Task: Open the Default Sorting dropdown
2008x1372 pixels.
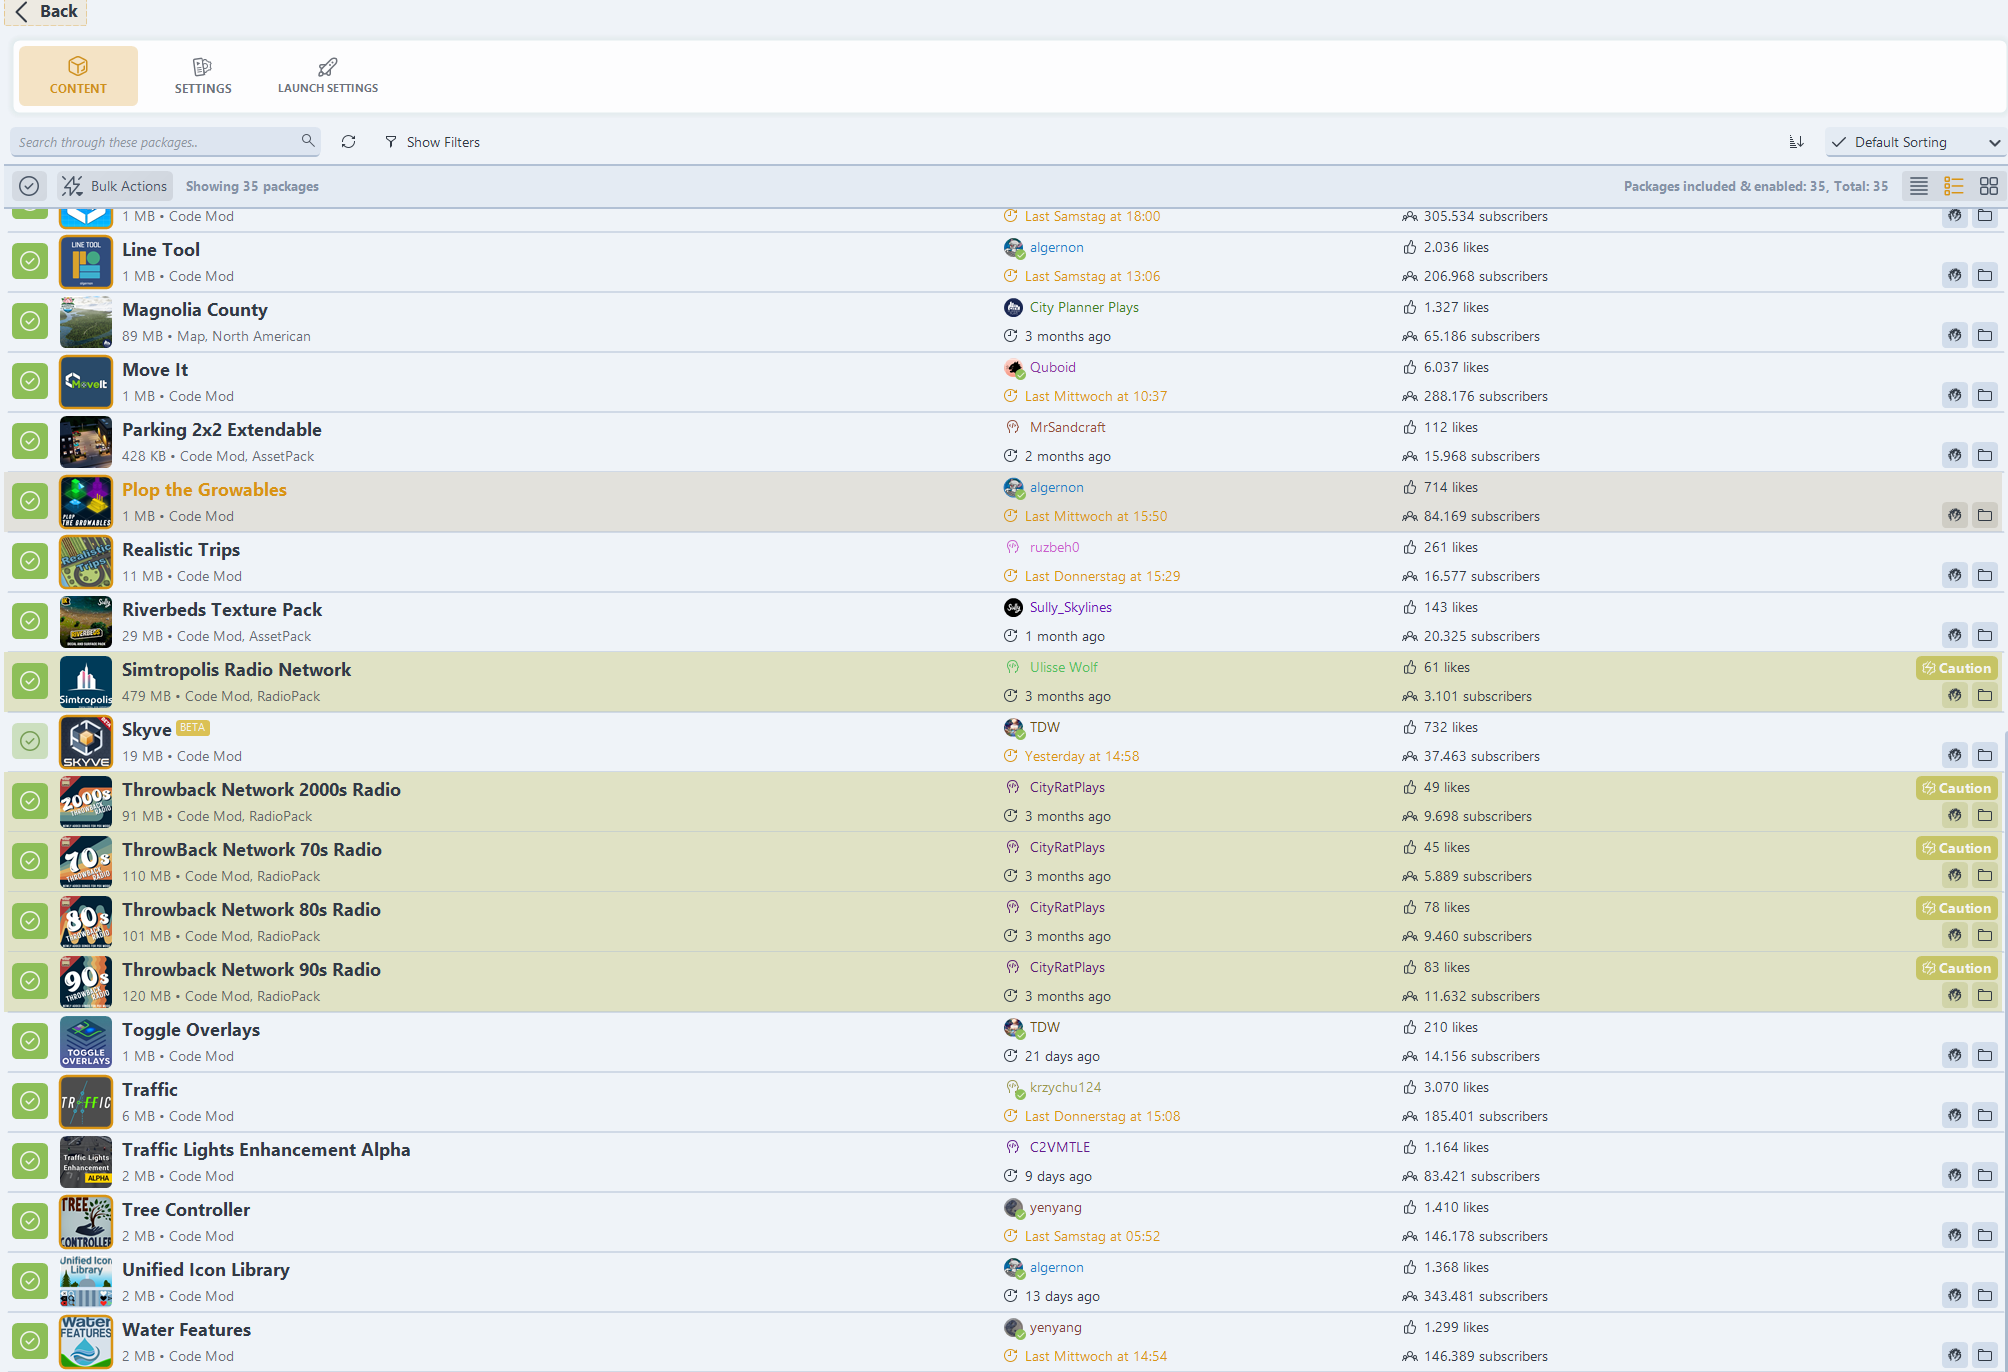Action: [1915, 142]
